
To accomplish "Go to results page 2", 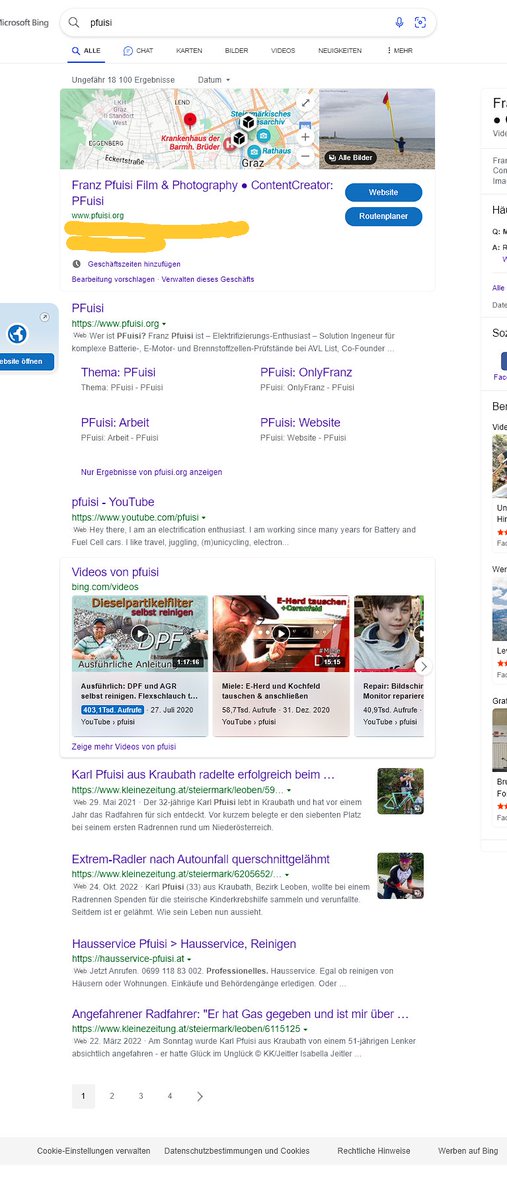I will pos(112,1096).
